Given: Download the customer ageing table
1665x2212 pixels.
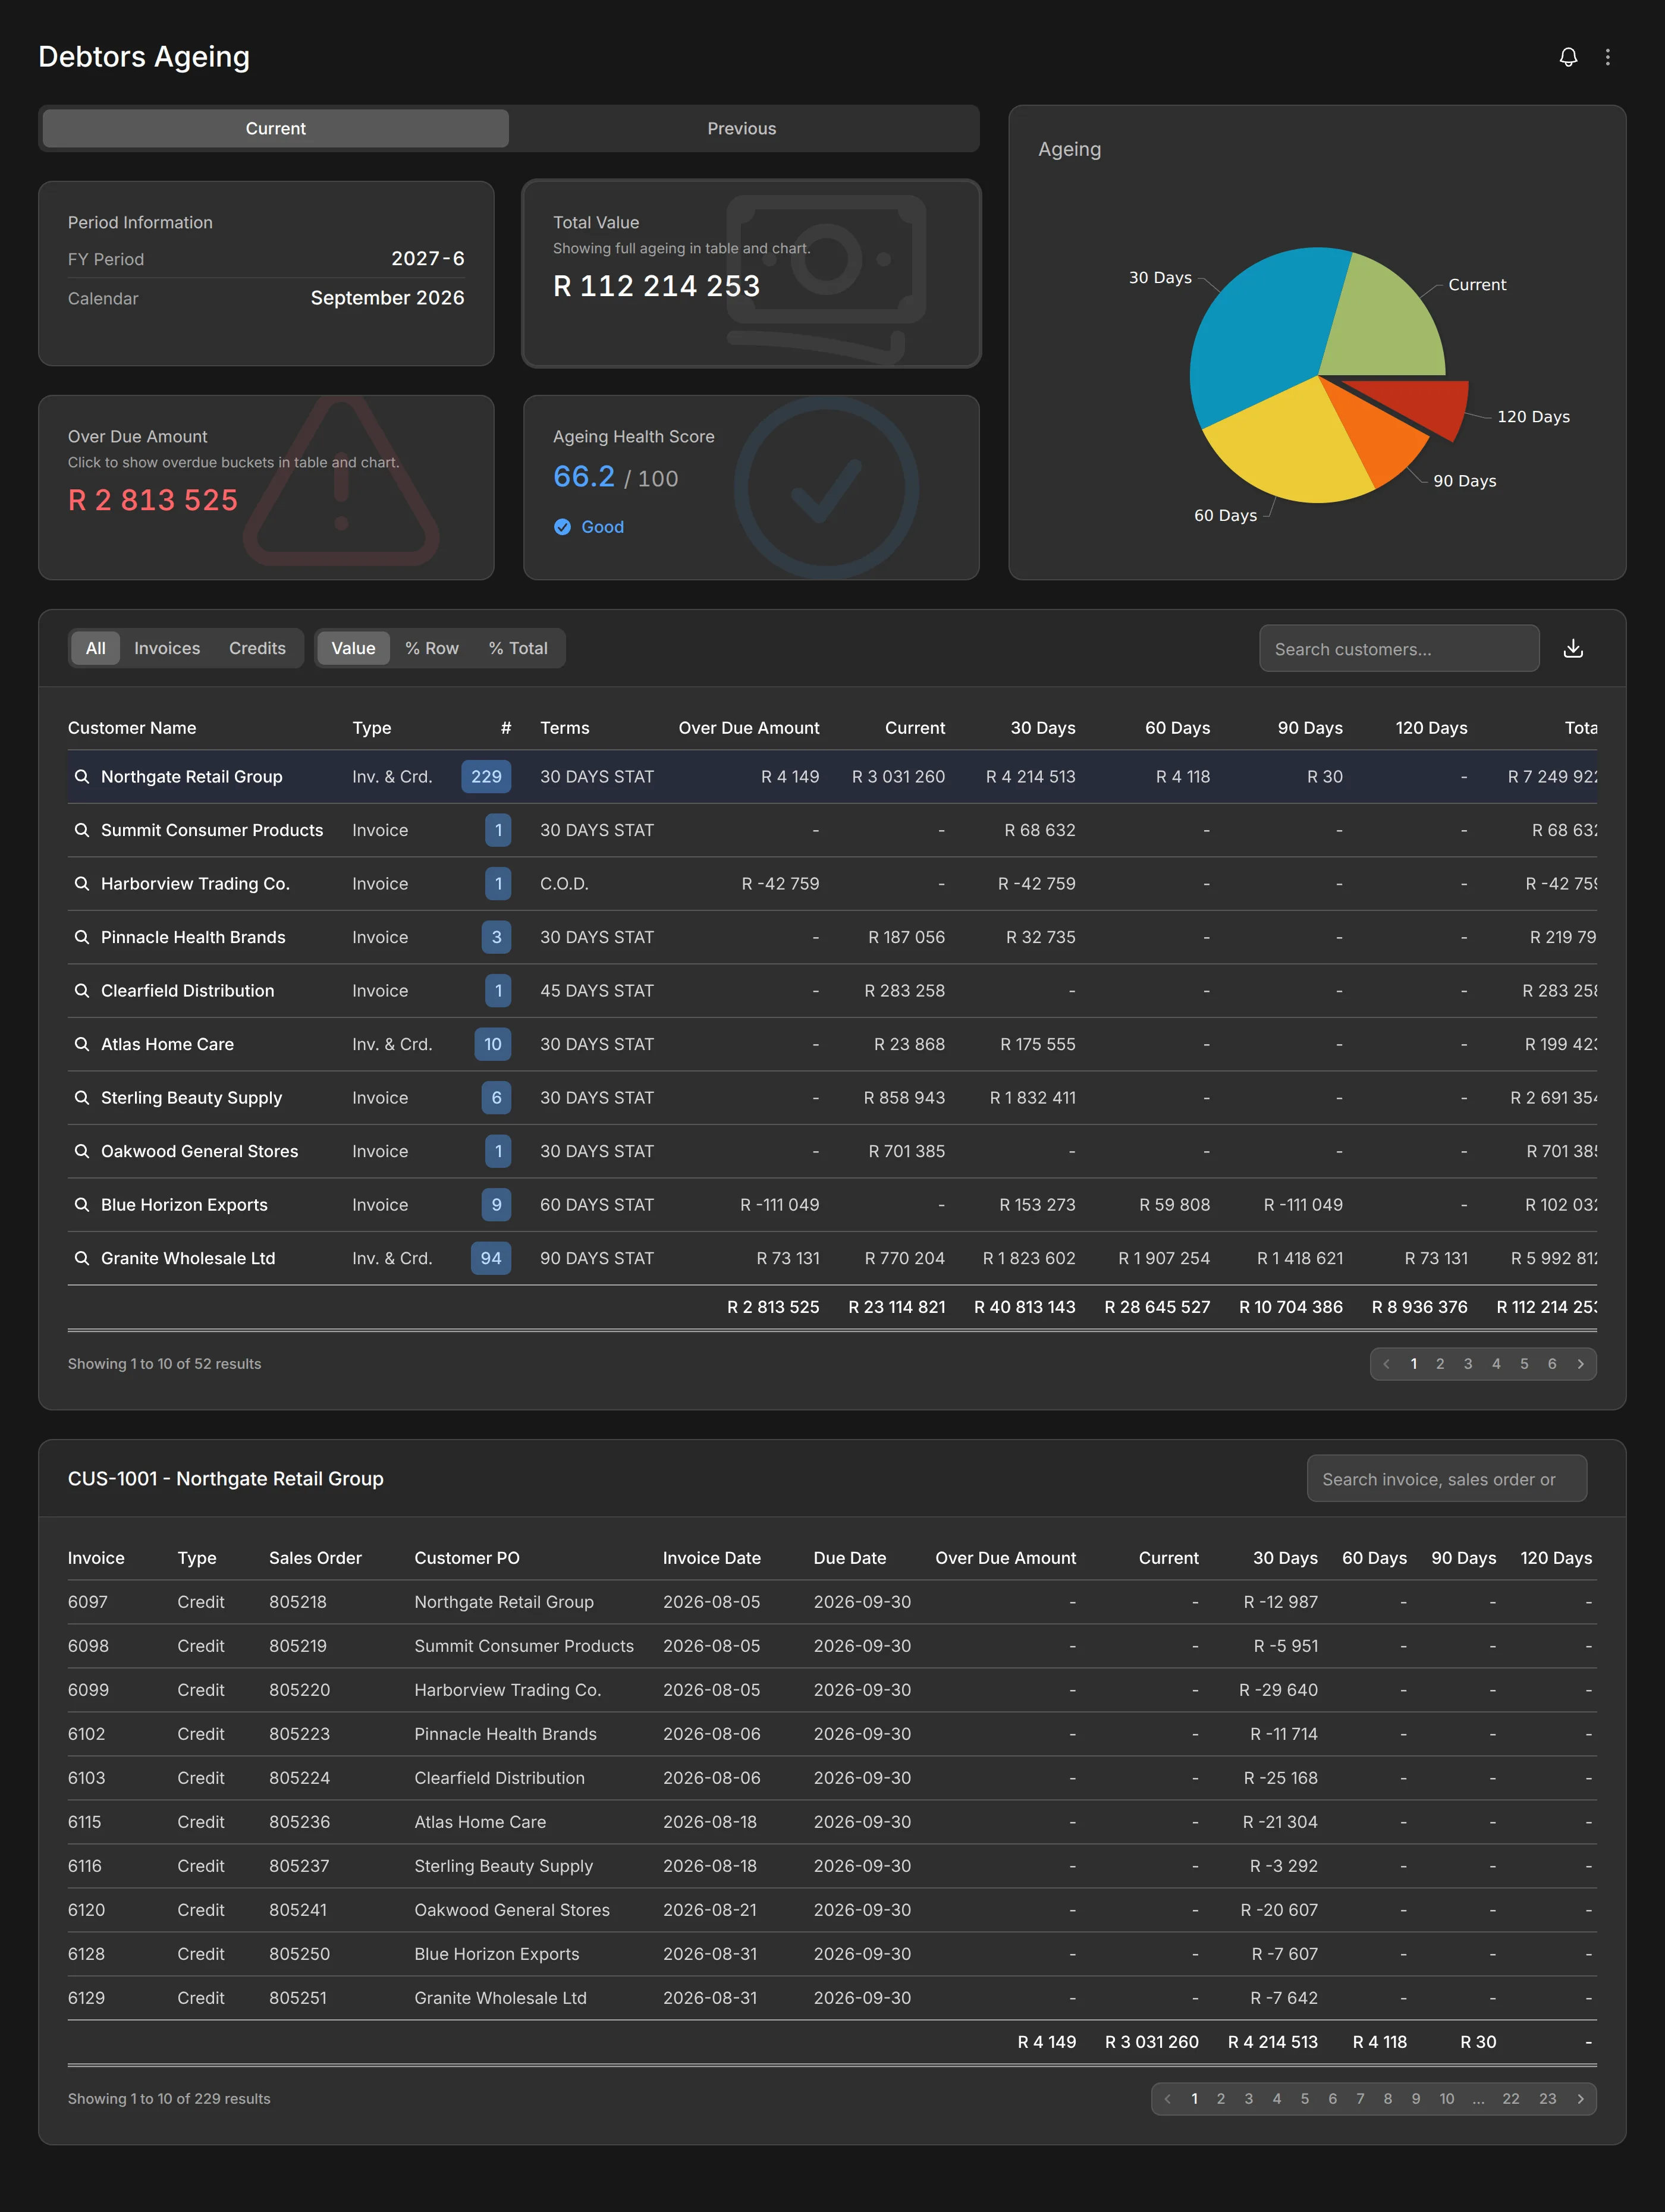Looking at the screenshot, I should [1573, 648].
